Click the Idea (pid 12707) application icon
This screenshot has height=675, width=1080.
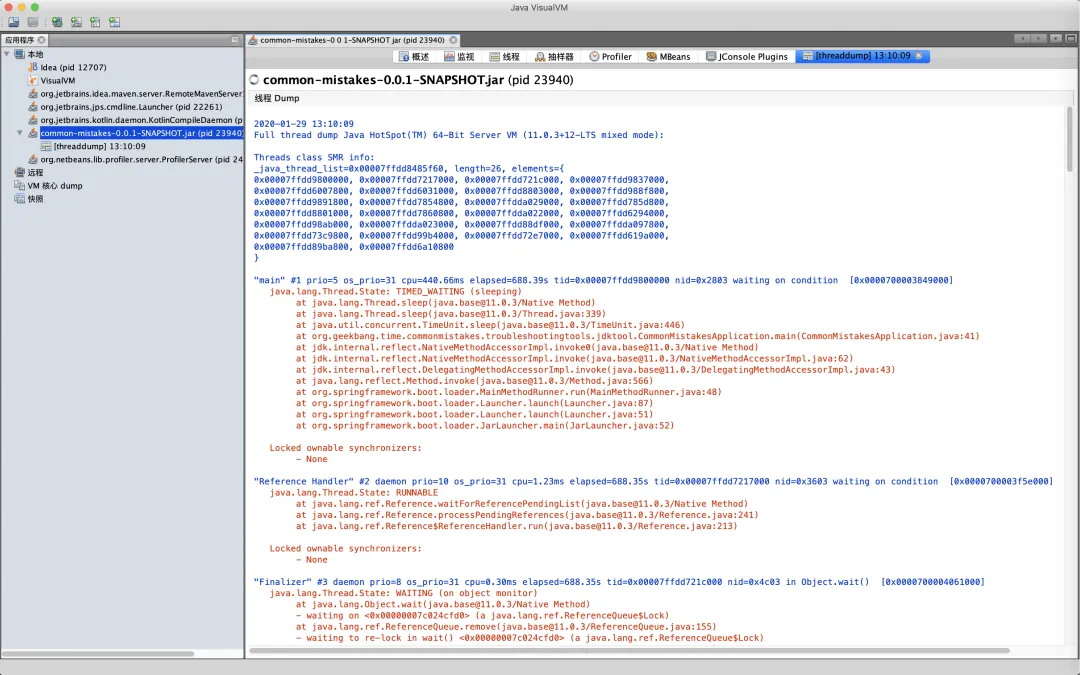33,67
